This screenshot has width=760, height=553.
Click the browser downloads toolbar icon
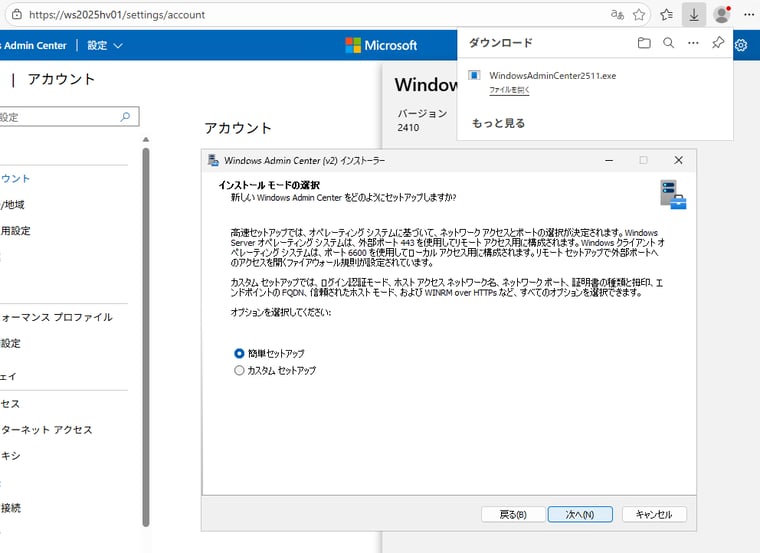(x=694, y=15)
